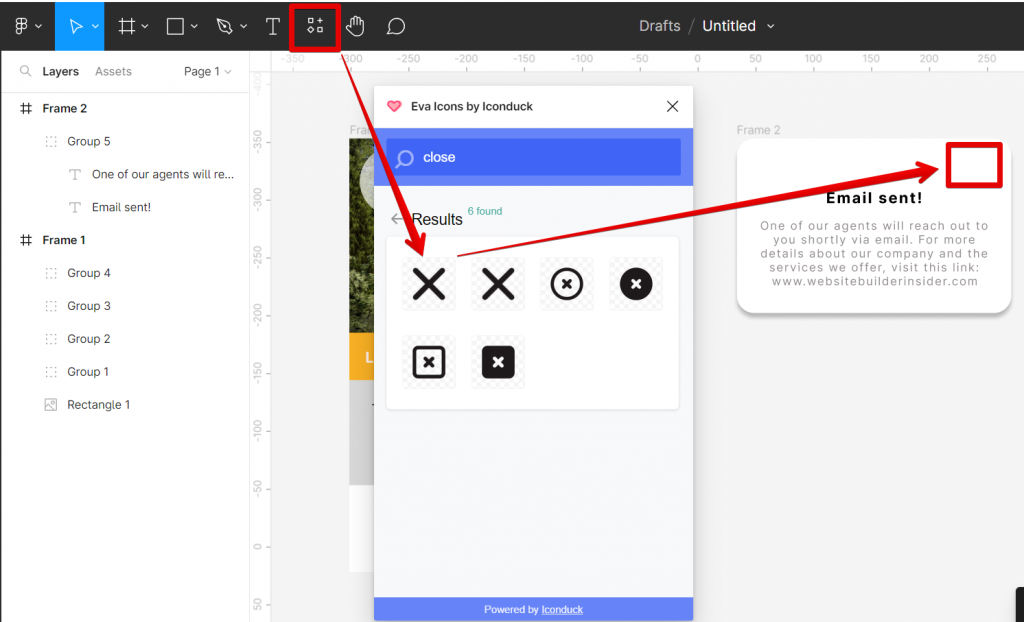Viewport: 1024px width, 622px height.
Task: Open the Resources/plugins panel
Action: coord(315,26)
